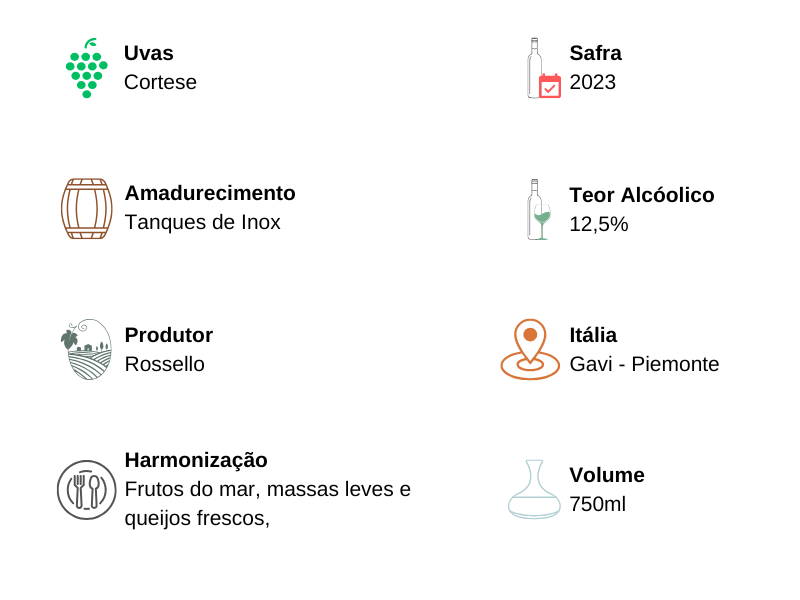This screenshot has height=600, width=800.
Task: Click the orange location pin icon
Action: 530,349
